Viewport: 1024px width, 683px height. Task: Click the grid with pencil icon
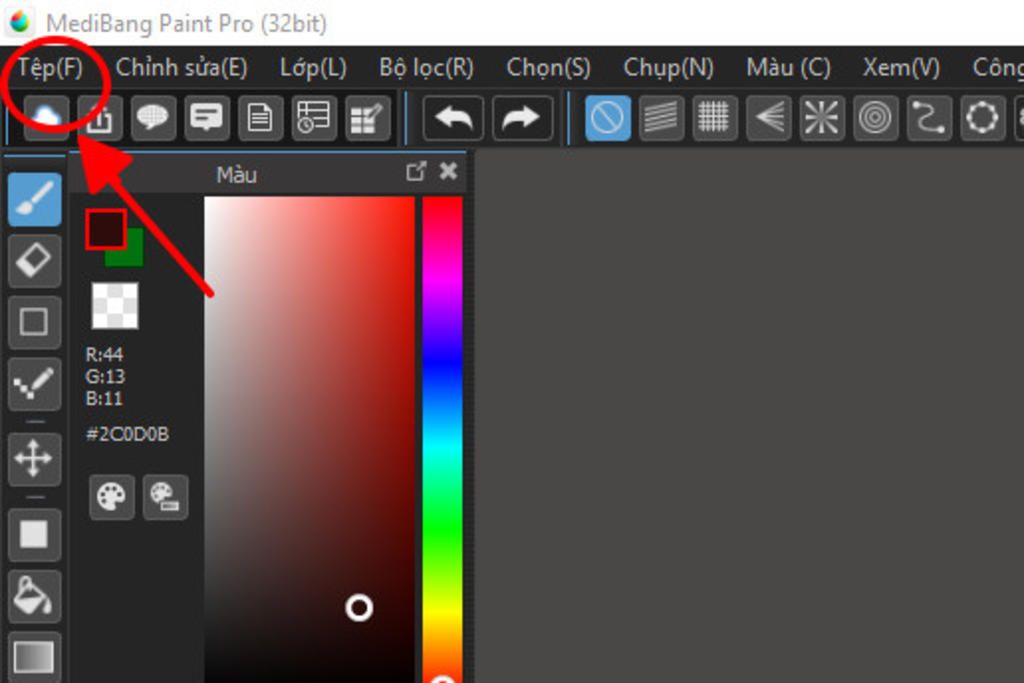(x=368, y=118)
